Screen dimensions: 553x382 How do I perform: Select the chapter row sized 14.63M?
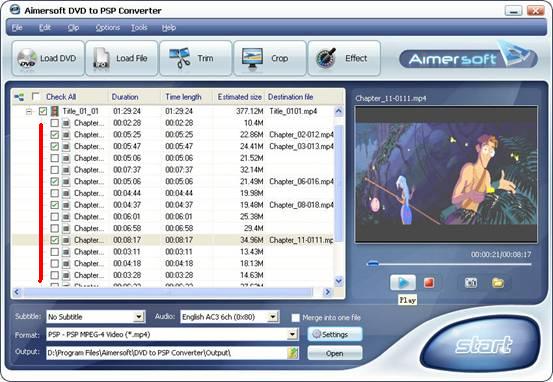point(173,275)
